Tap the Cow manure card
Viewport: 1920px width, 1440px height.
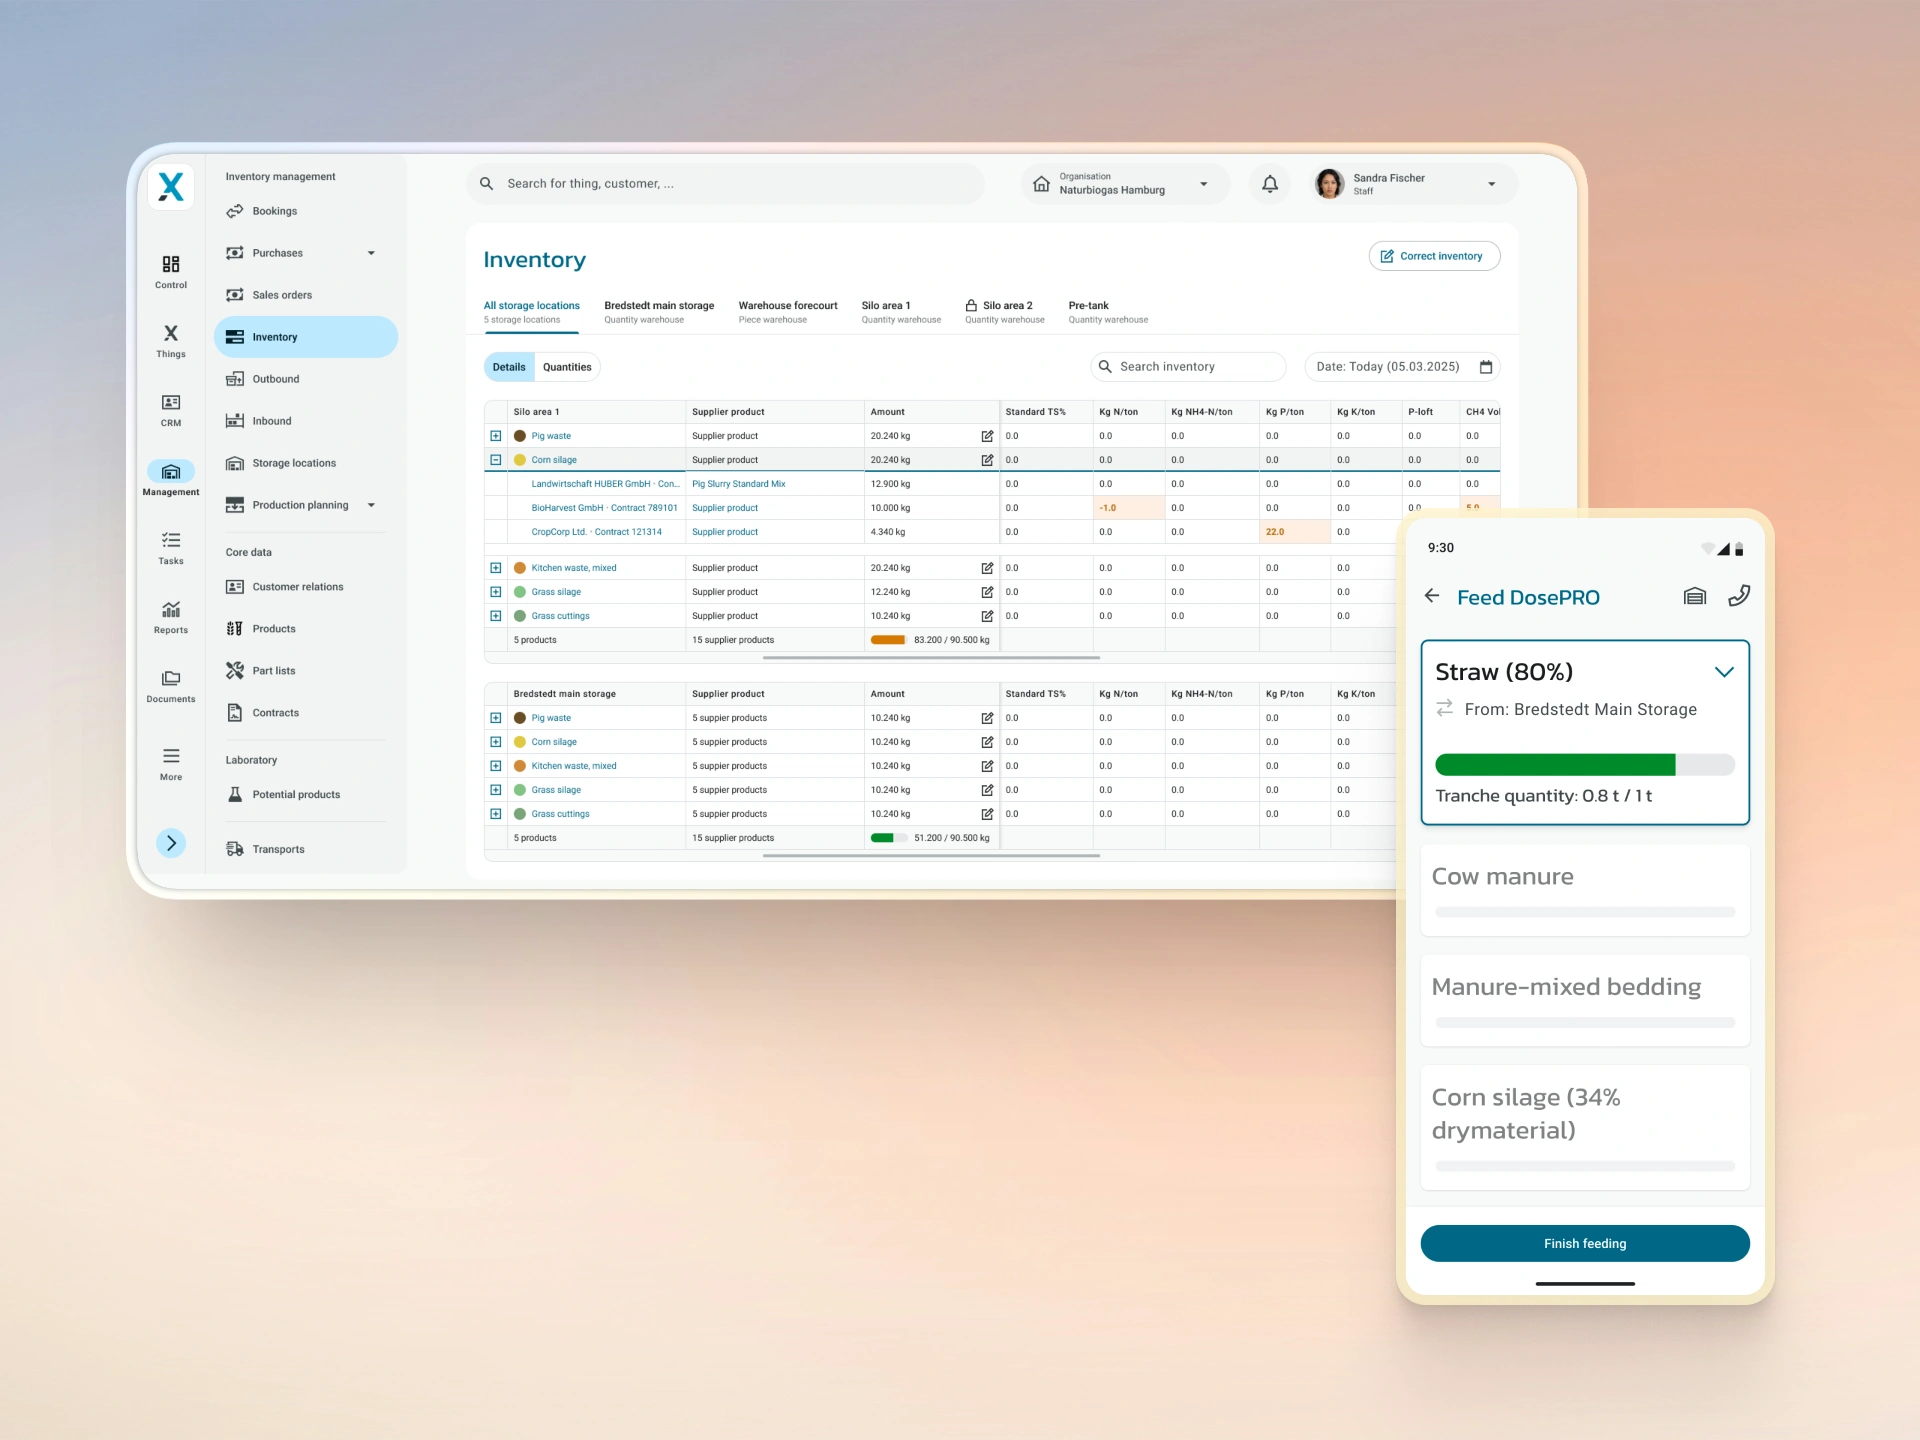click(x=1585, y=890)
